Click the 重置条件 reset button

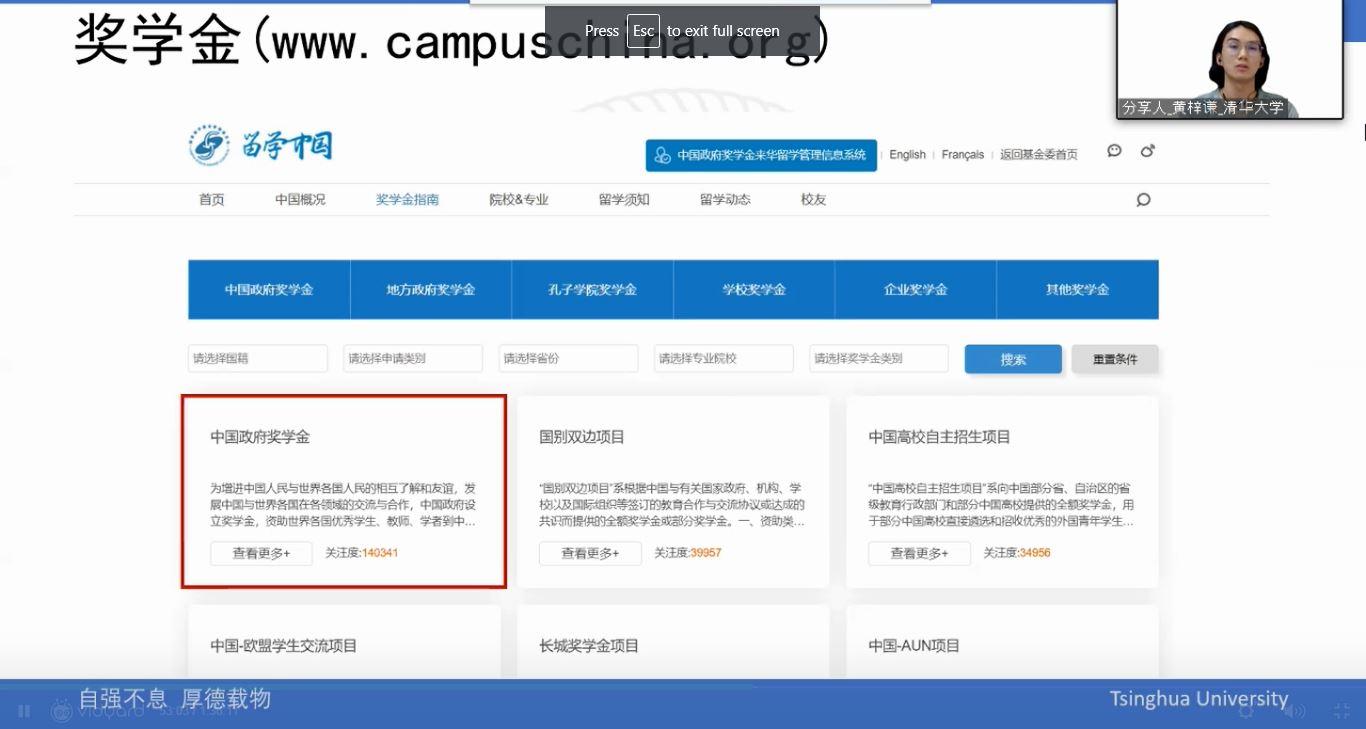1115,359
